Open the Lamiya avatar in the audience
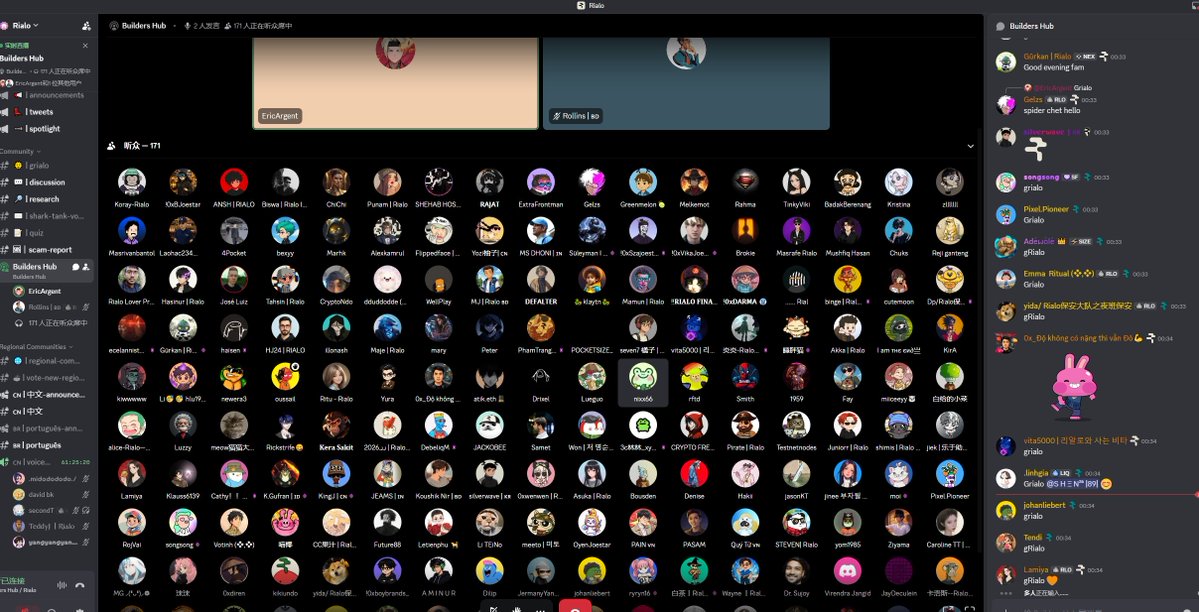This screenshot has width=1199, height=612. pyautogui.click(x=132, y=474)
